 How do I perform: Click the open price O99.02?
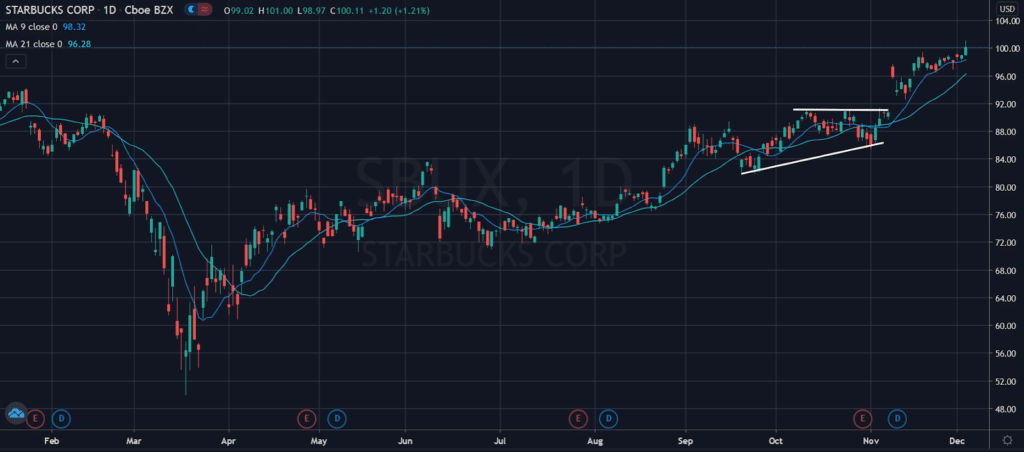pos(237,10)
